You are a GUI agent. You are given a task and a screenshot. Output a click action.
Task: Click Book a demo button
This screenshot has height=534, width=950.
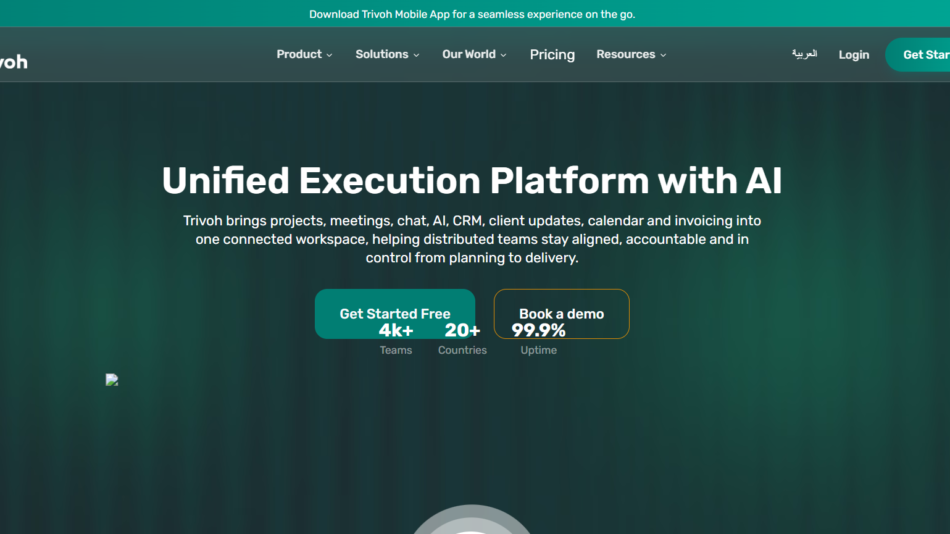[x=562, y=313]
